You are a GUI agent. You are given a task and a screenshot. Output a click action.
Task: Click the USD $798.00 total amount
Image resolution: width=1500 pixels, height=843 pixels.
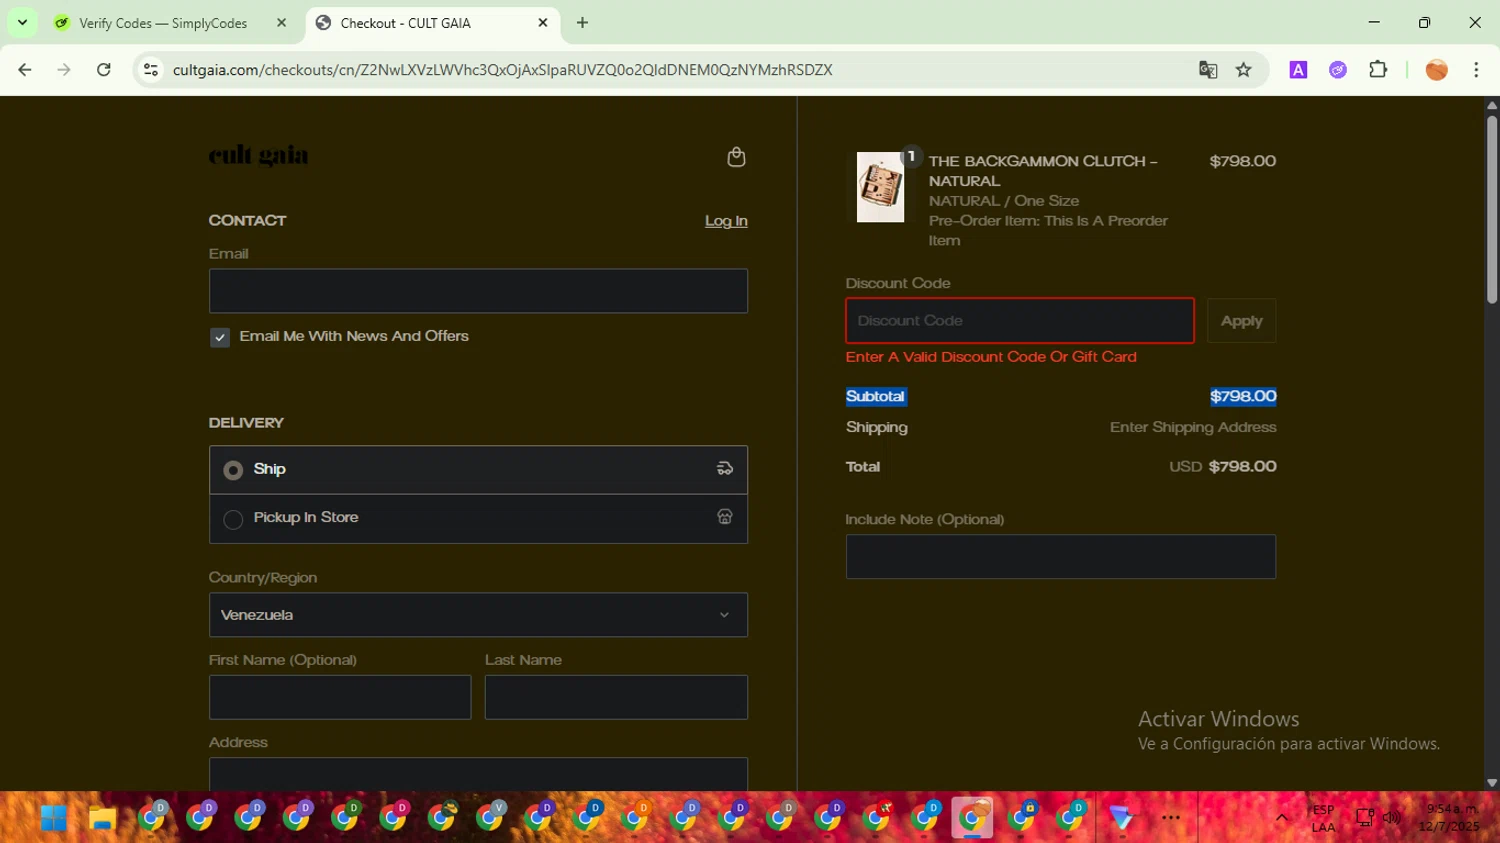pyautogui.click(x=1223, y=467)
